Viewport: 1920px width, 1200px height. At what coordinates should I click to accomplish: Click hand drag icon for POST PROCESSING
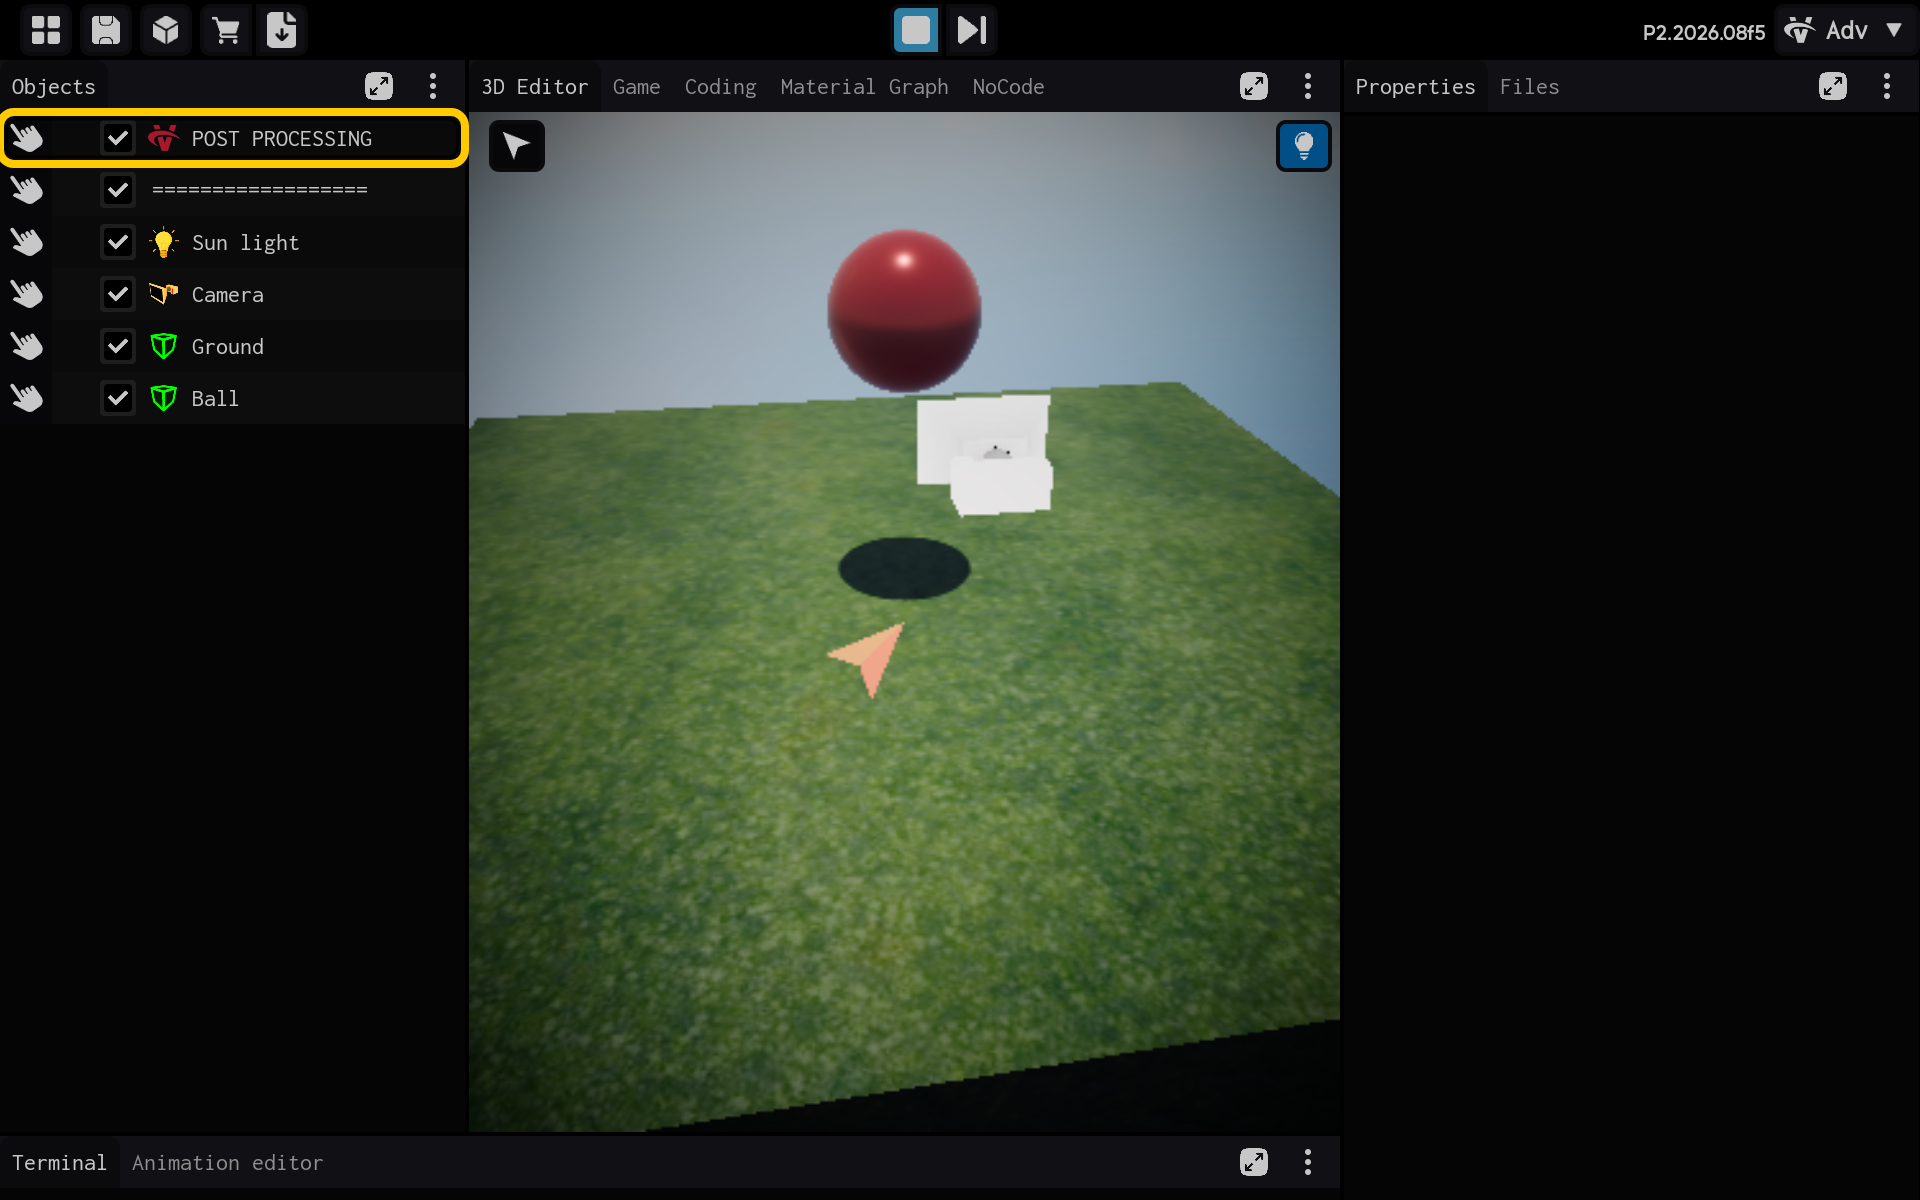coord(27,138)
